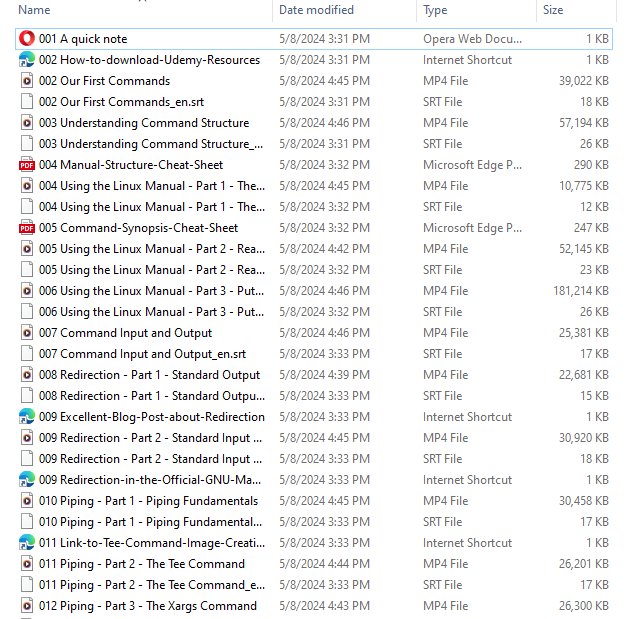Select 002 How-to-download-Udemy-Resources file name
This screenshot has width=630, height=619.
click(x=149, y=60)
